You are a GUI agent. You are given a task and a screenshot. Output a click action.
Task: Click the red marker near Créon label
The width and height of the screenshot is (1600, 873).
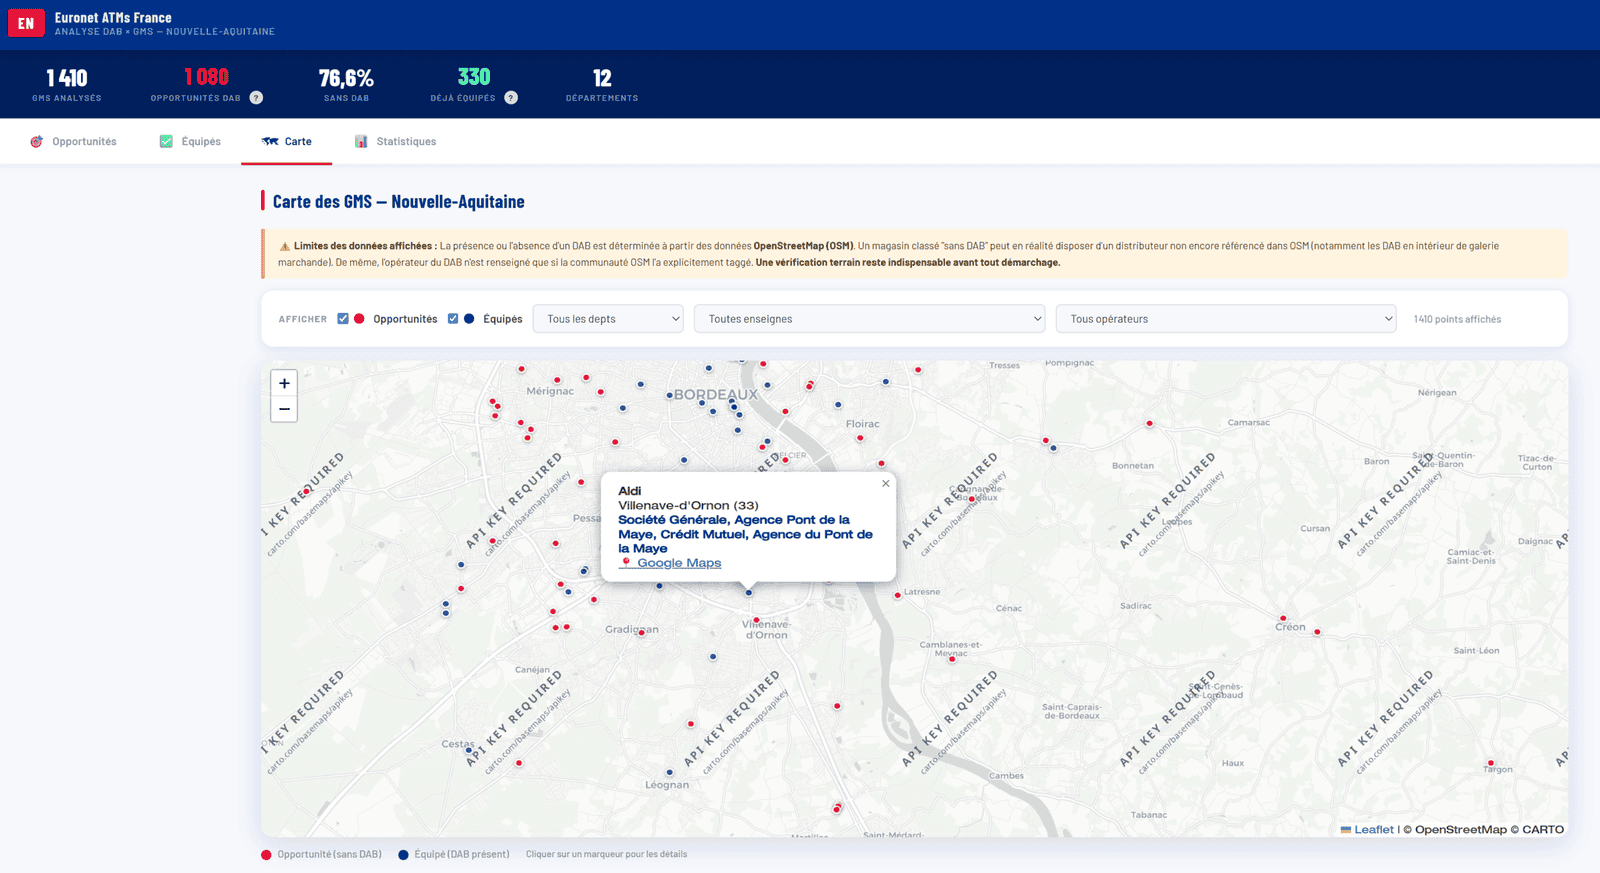point(1283,618)
